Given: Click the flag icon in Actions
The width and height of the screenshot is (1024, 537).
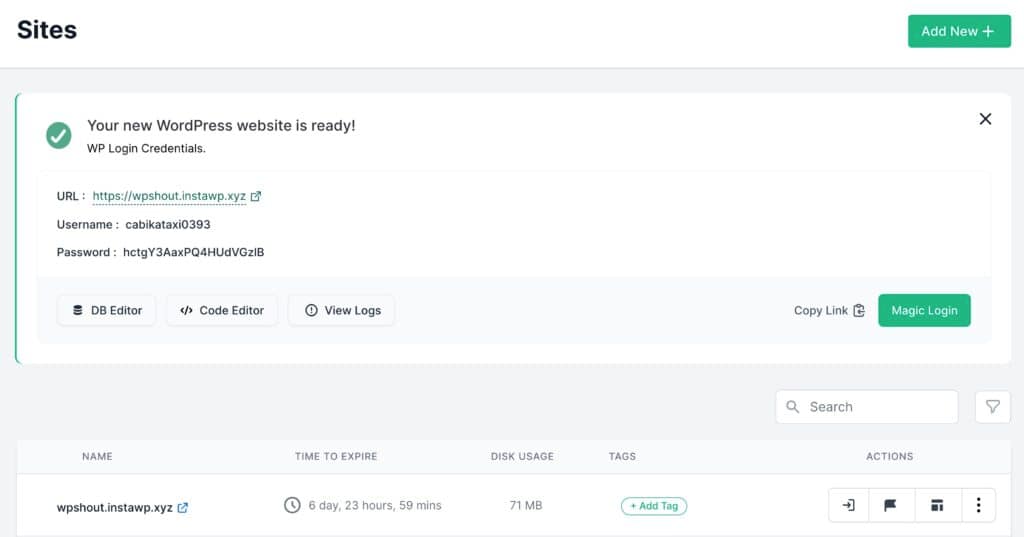Looking at the screenshot, I should click(x=890, y=506).
